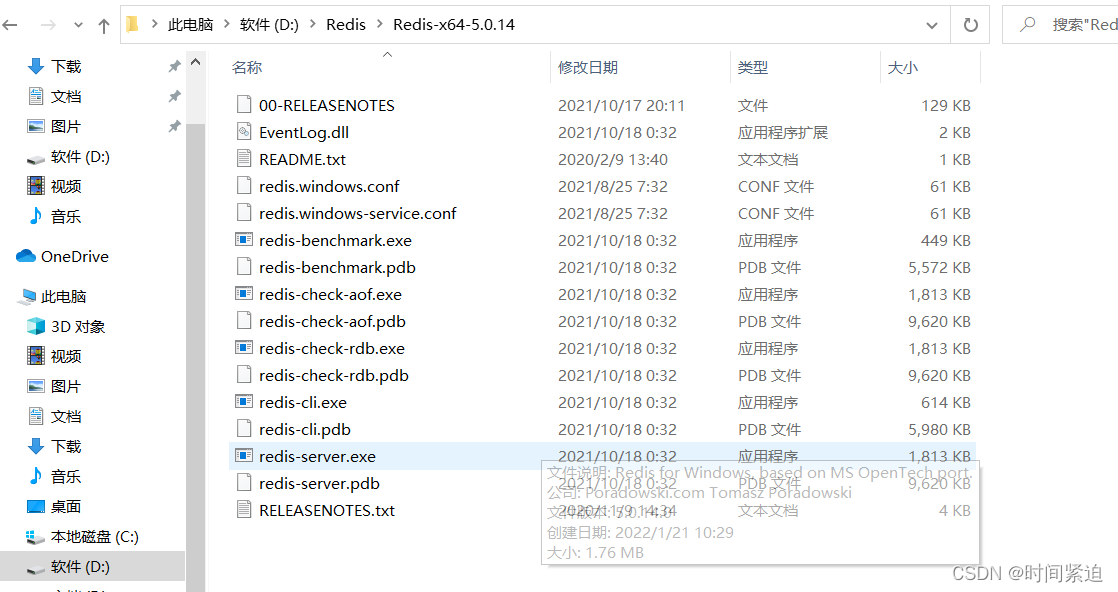This screenshot has width=1118, height=592.
Task: Expand chevron after Redis in breadcrumb
Action: [379, 24]
